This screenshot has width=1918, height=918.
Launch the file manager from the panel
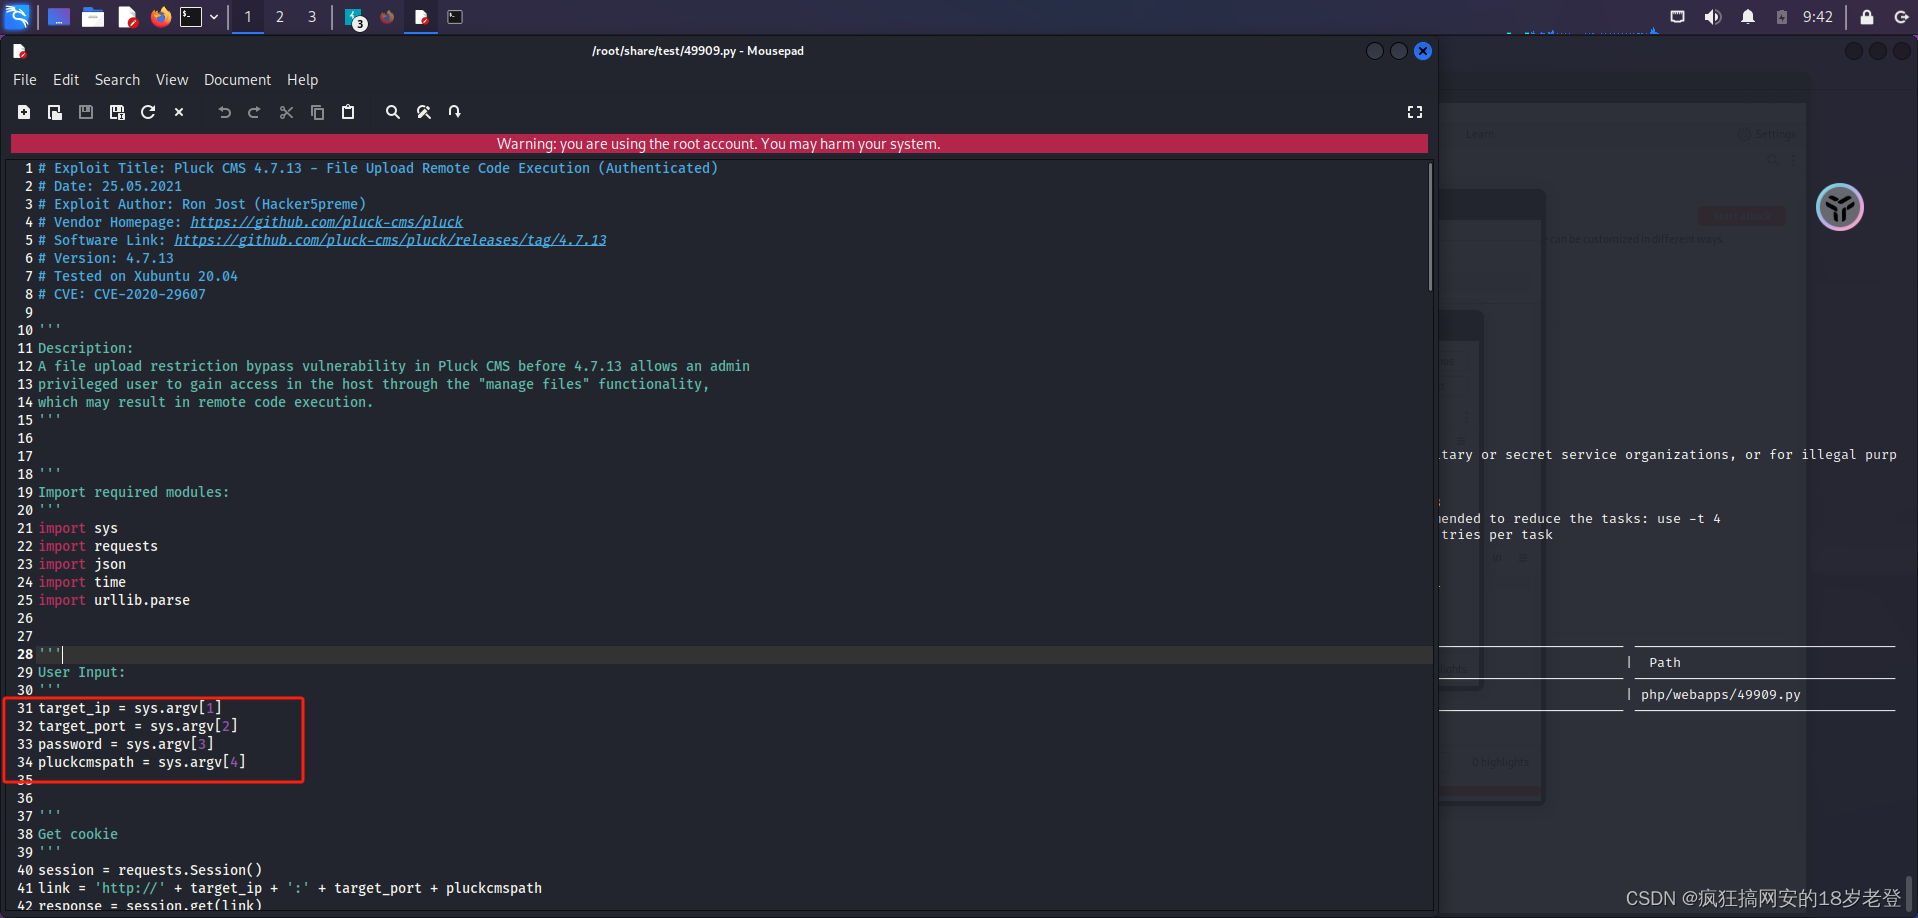(x=93, y=17)
